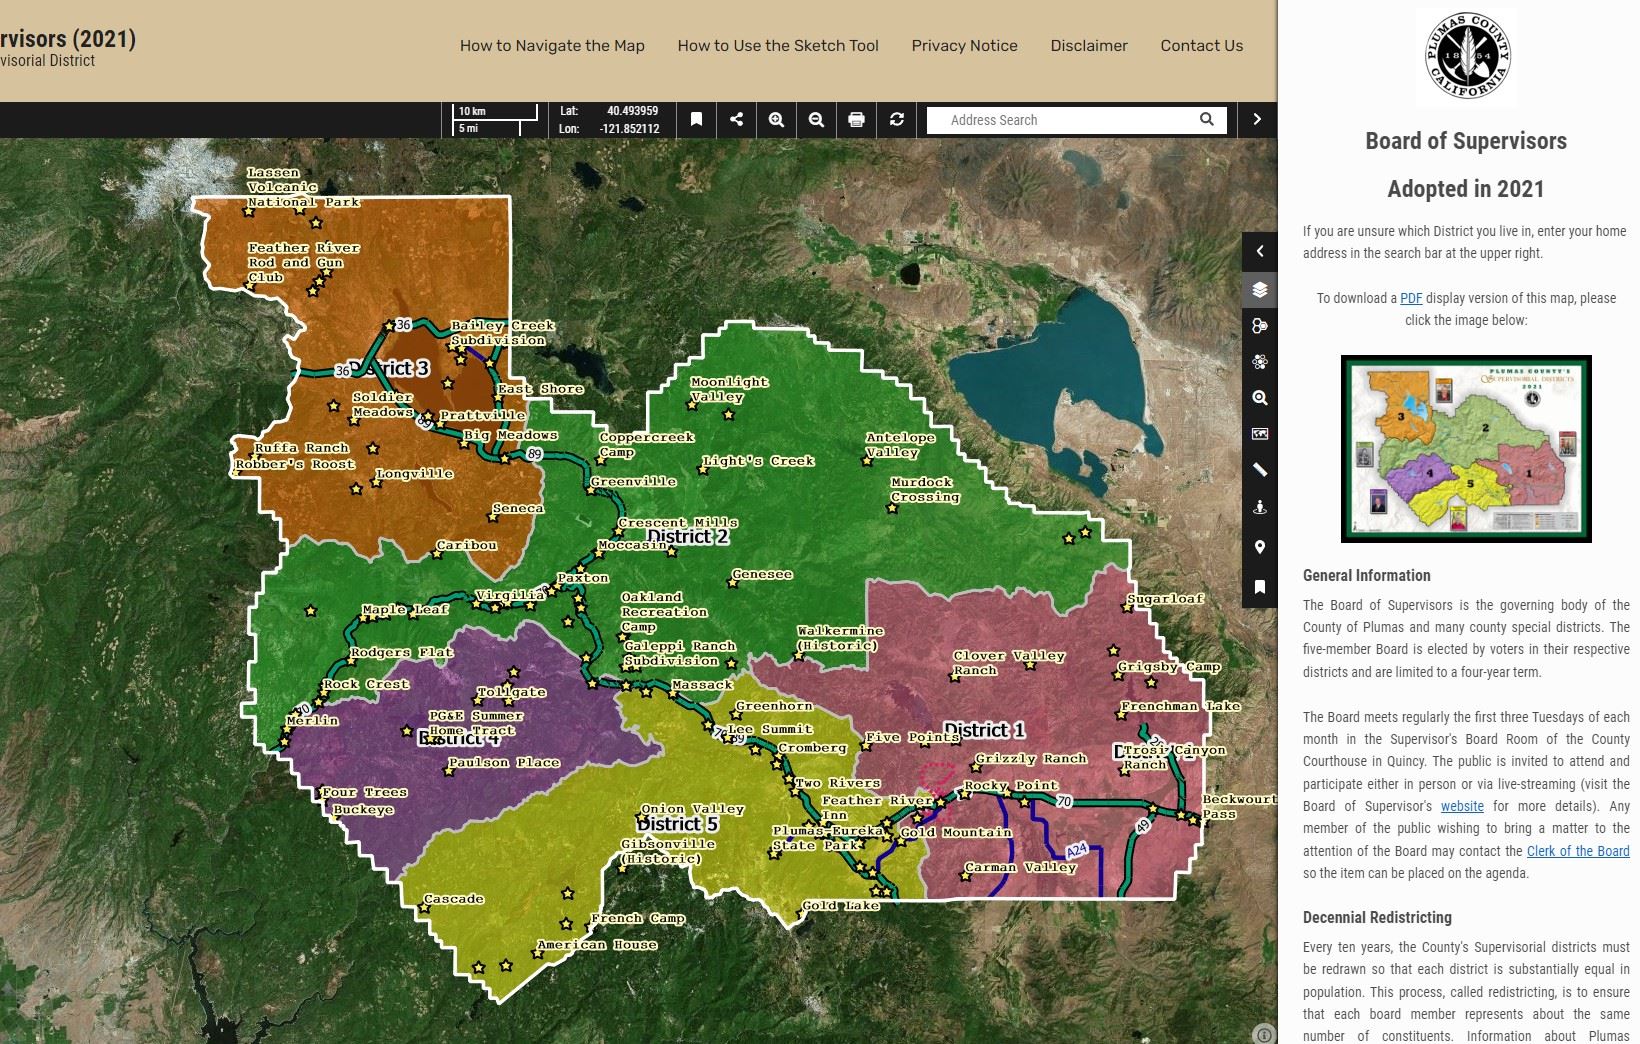Collapse the tool sidebar with the left chevron

click(1259, 252)
